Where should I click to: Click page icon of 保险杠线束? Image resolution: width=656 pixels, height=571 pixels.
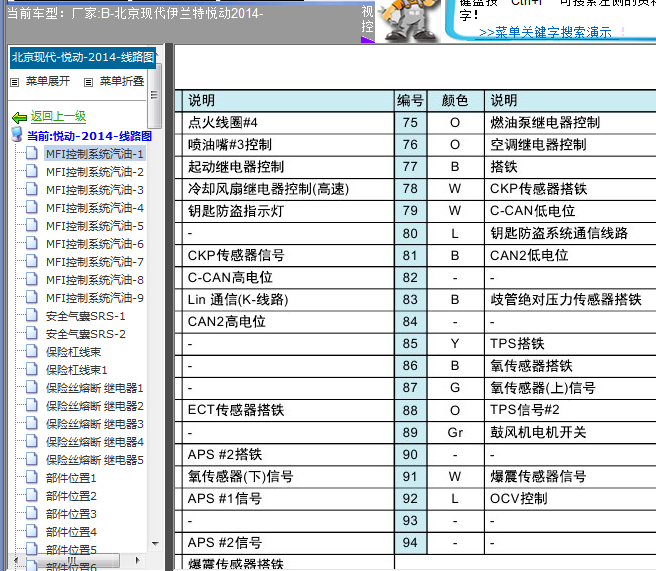31,351
